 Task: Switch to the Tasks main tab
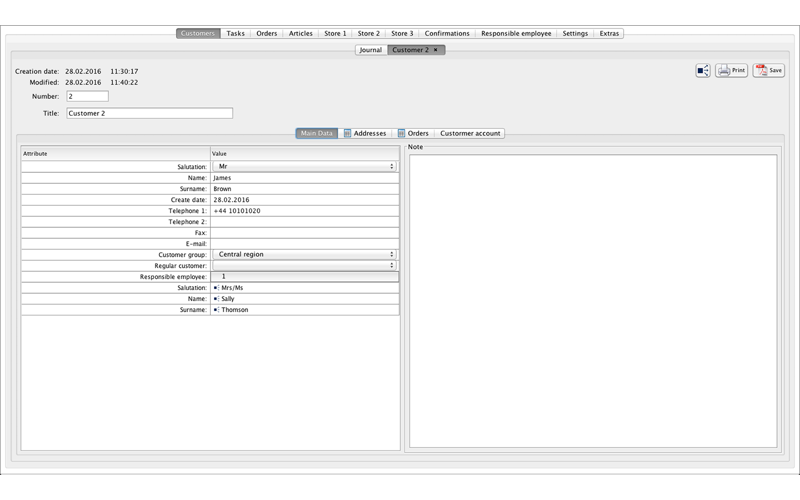point(235,33)
